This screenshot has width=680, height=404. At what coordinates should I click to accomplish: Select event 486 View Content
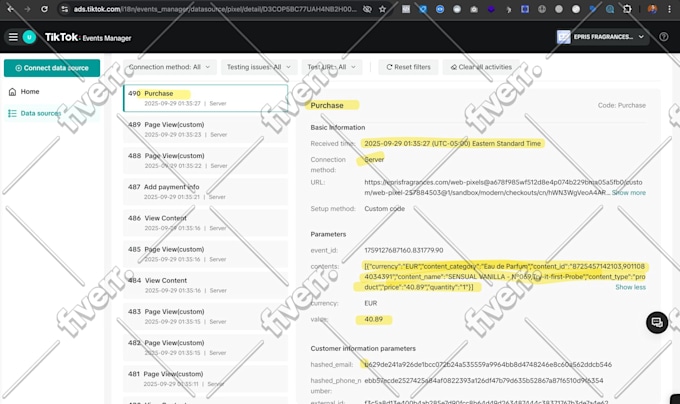206,223
